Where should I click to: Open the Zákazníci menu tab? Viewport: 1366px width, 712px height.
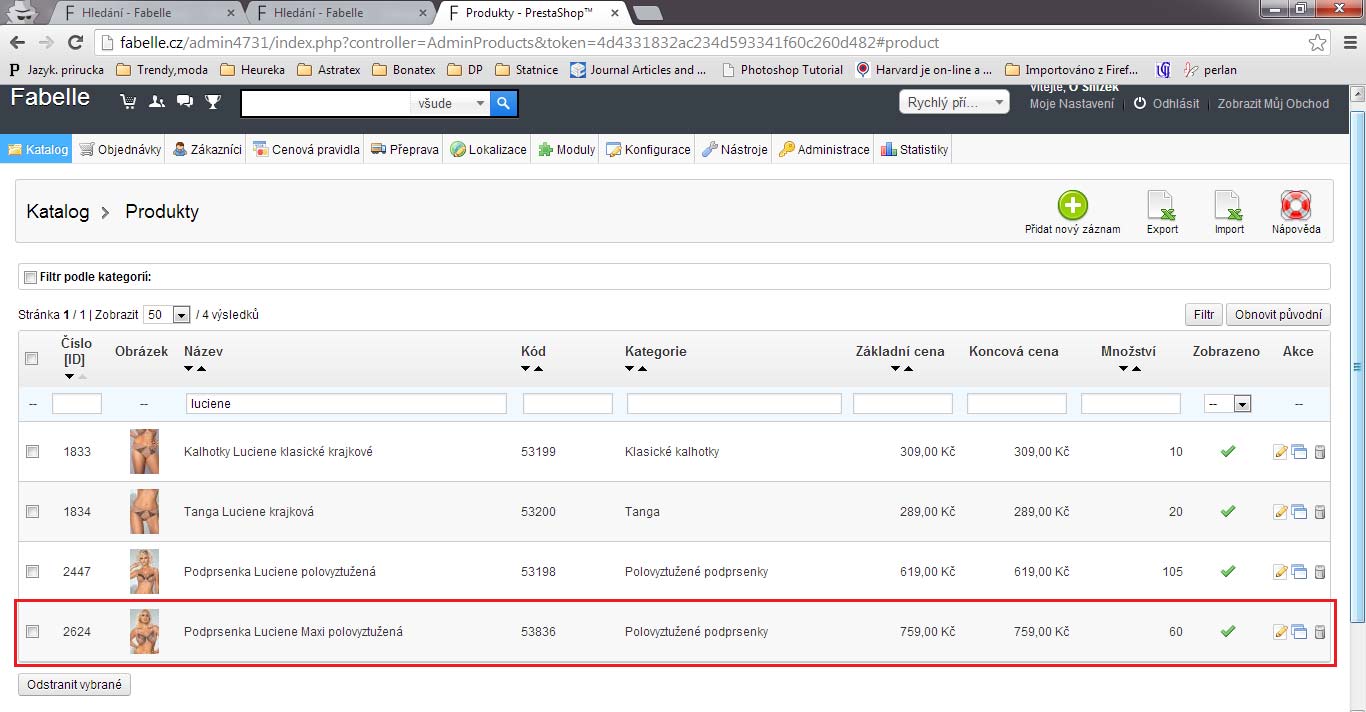207,149
